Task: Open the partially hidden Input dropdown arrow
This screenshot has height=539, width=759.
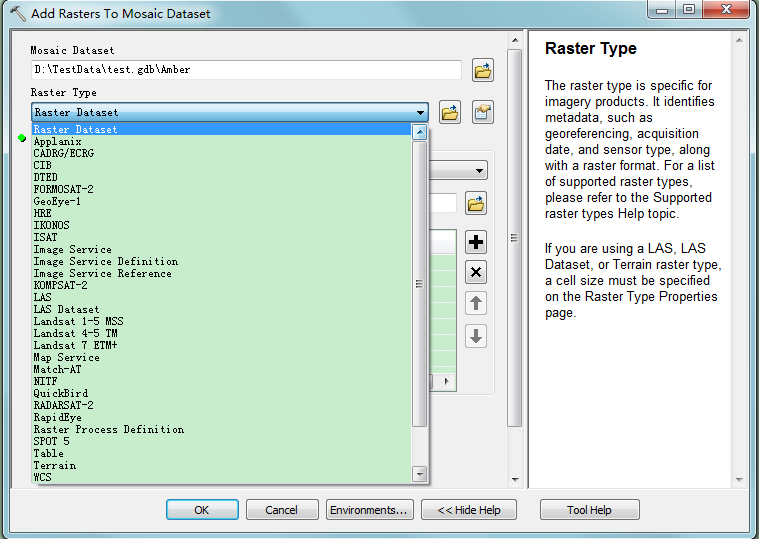Action: pos(479,170)
